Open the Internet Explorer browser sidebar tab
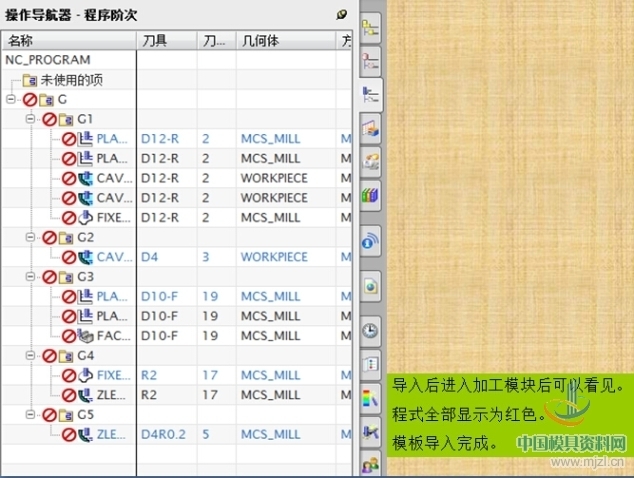Image resolution: width=634 pixels, height=478 pixels. pyautogui.click(x=371, y=240)
